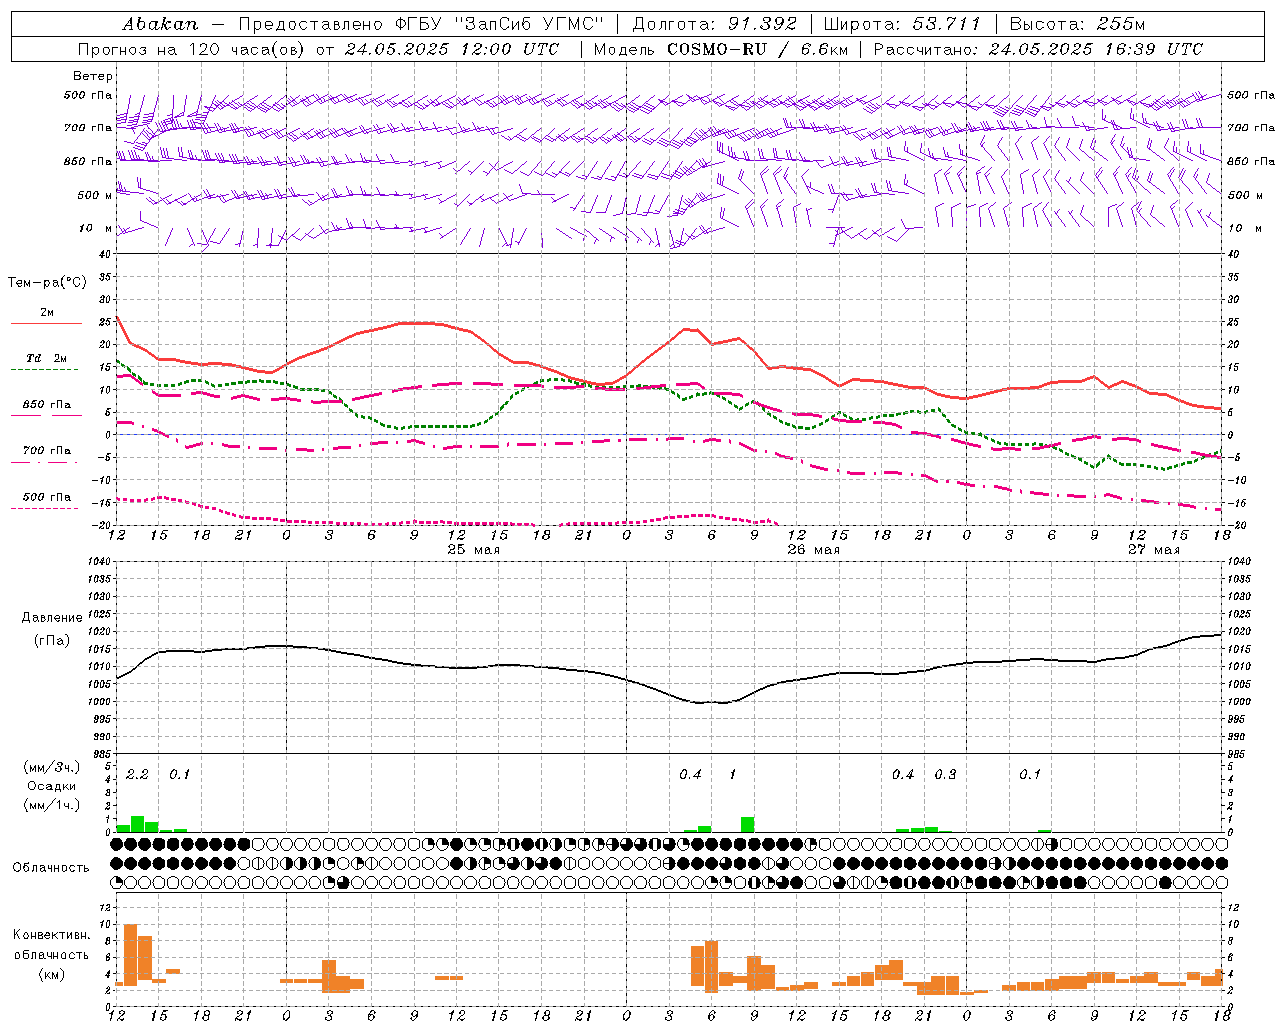Click the '0.3' precipitation amount value

click(x=945, y=775)
